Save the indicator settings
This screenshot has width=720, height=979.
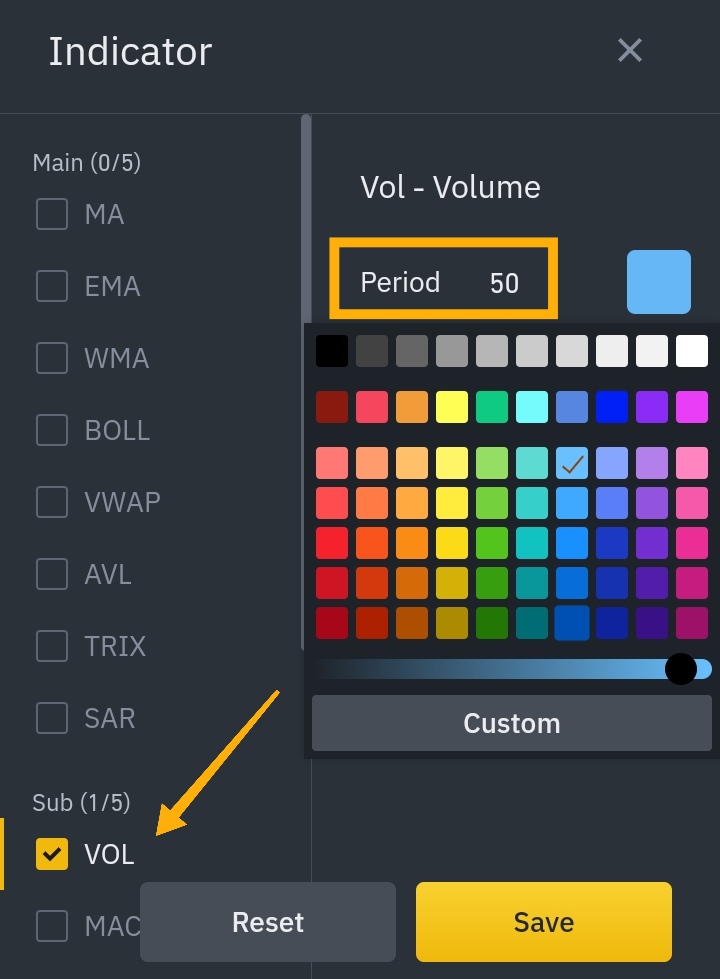pyautogui.click(x=544, y=922)
